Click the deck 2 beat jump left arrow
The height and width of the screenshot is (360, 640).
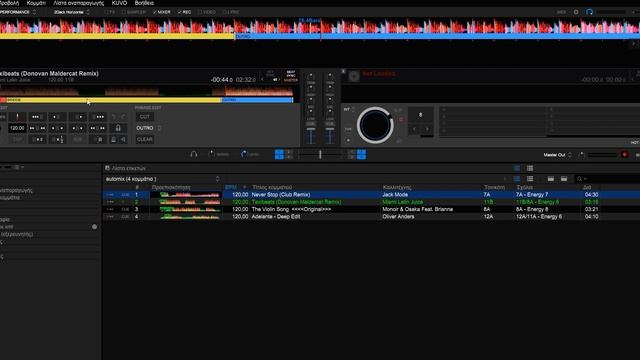(x=414, y=129)
